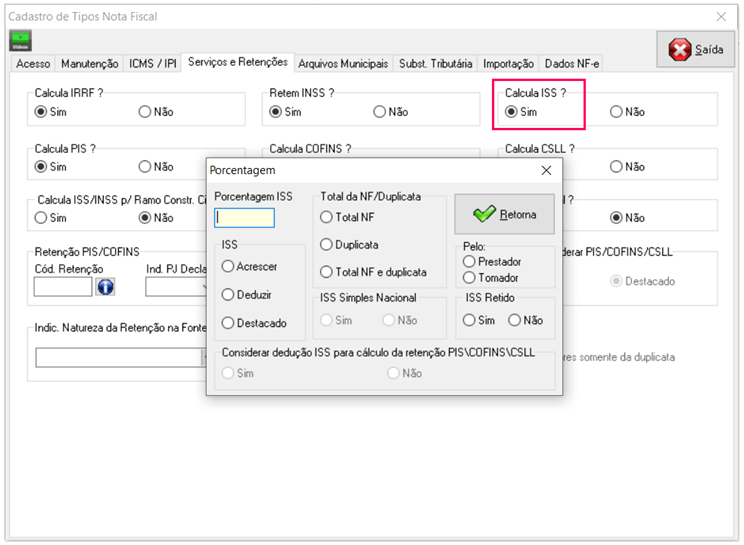The height and width of the screenshot is (545, 744).
Task: Set ISS Retido to Sim
Action: point(468,320)
